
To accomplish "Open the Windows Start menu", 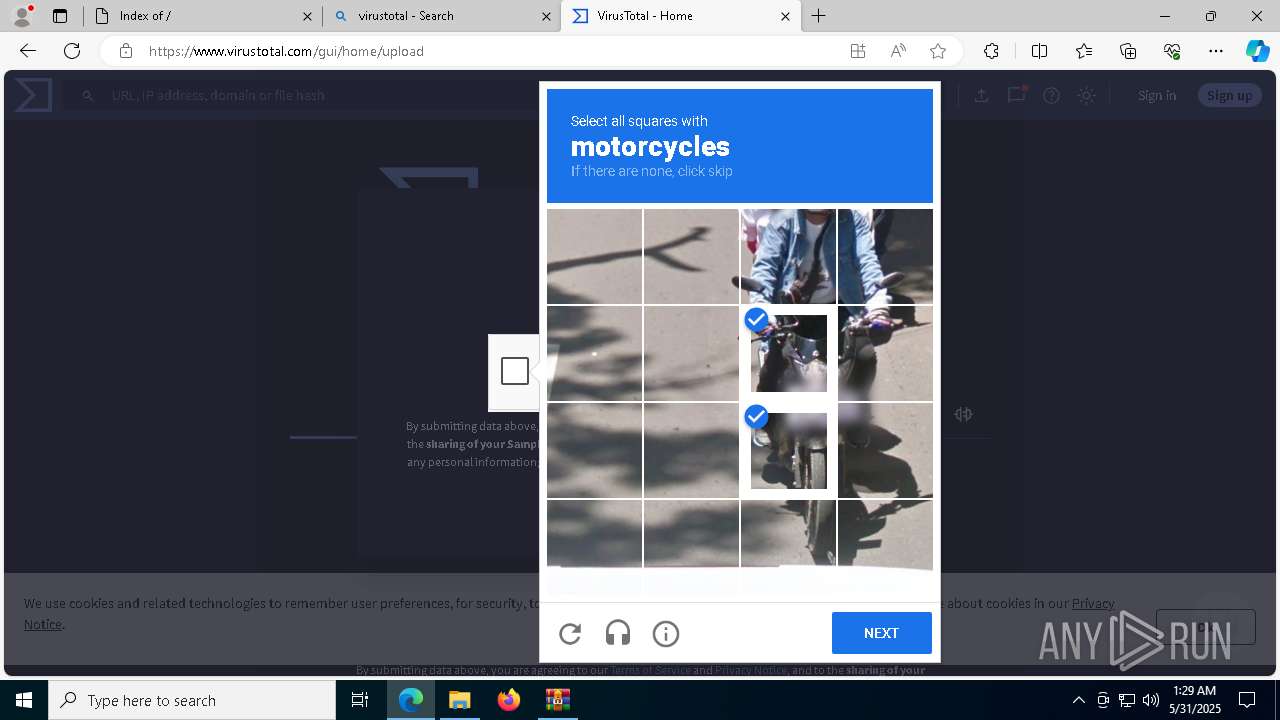I will (24, 700).
